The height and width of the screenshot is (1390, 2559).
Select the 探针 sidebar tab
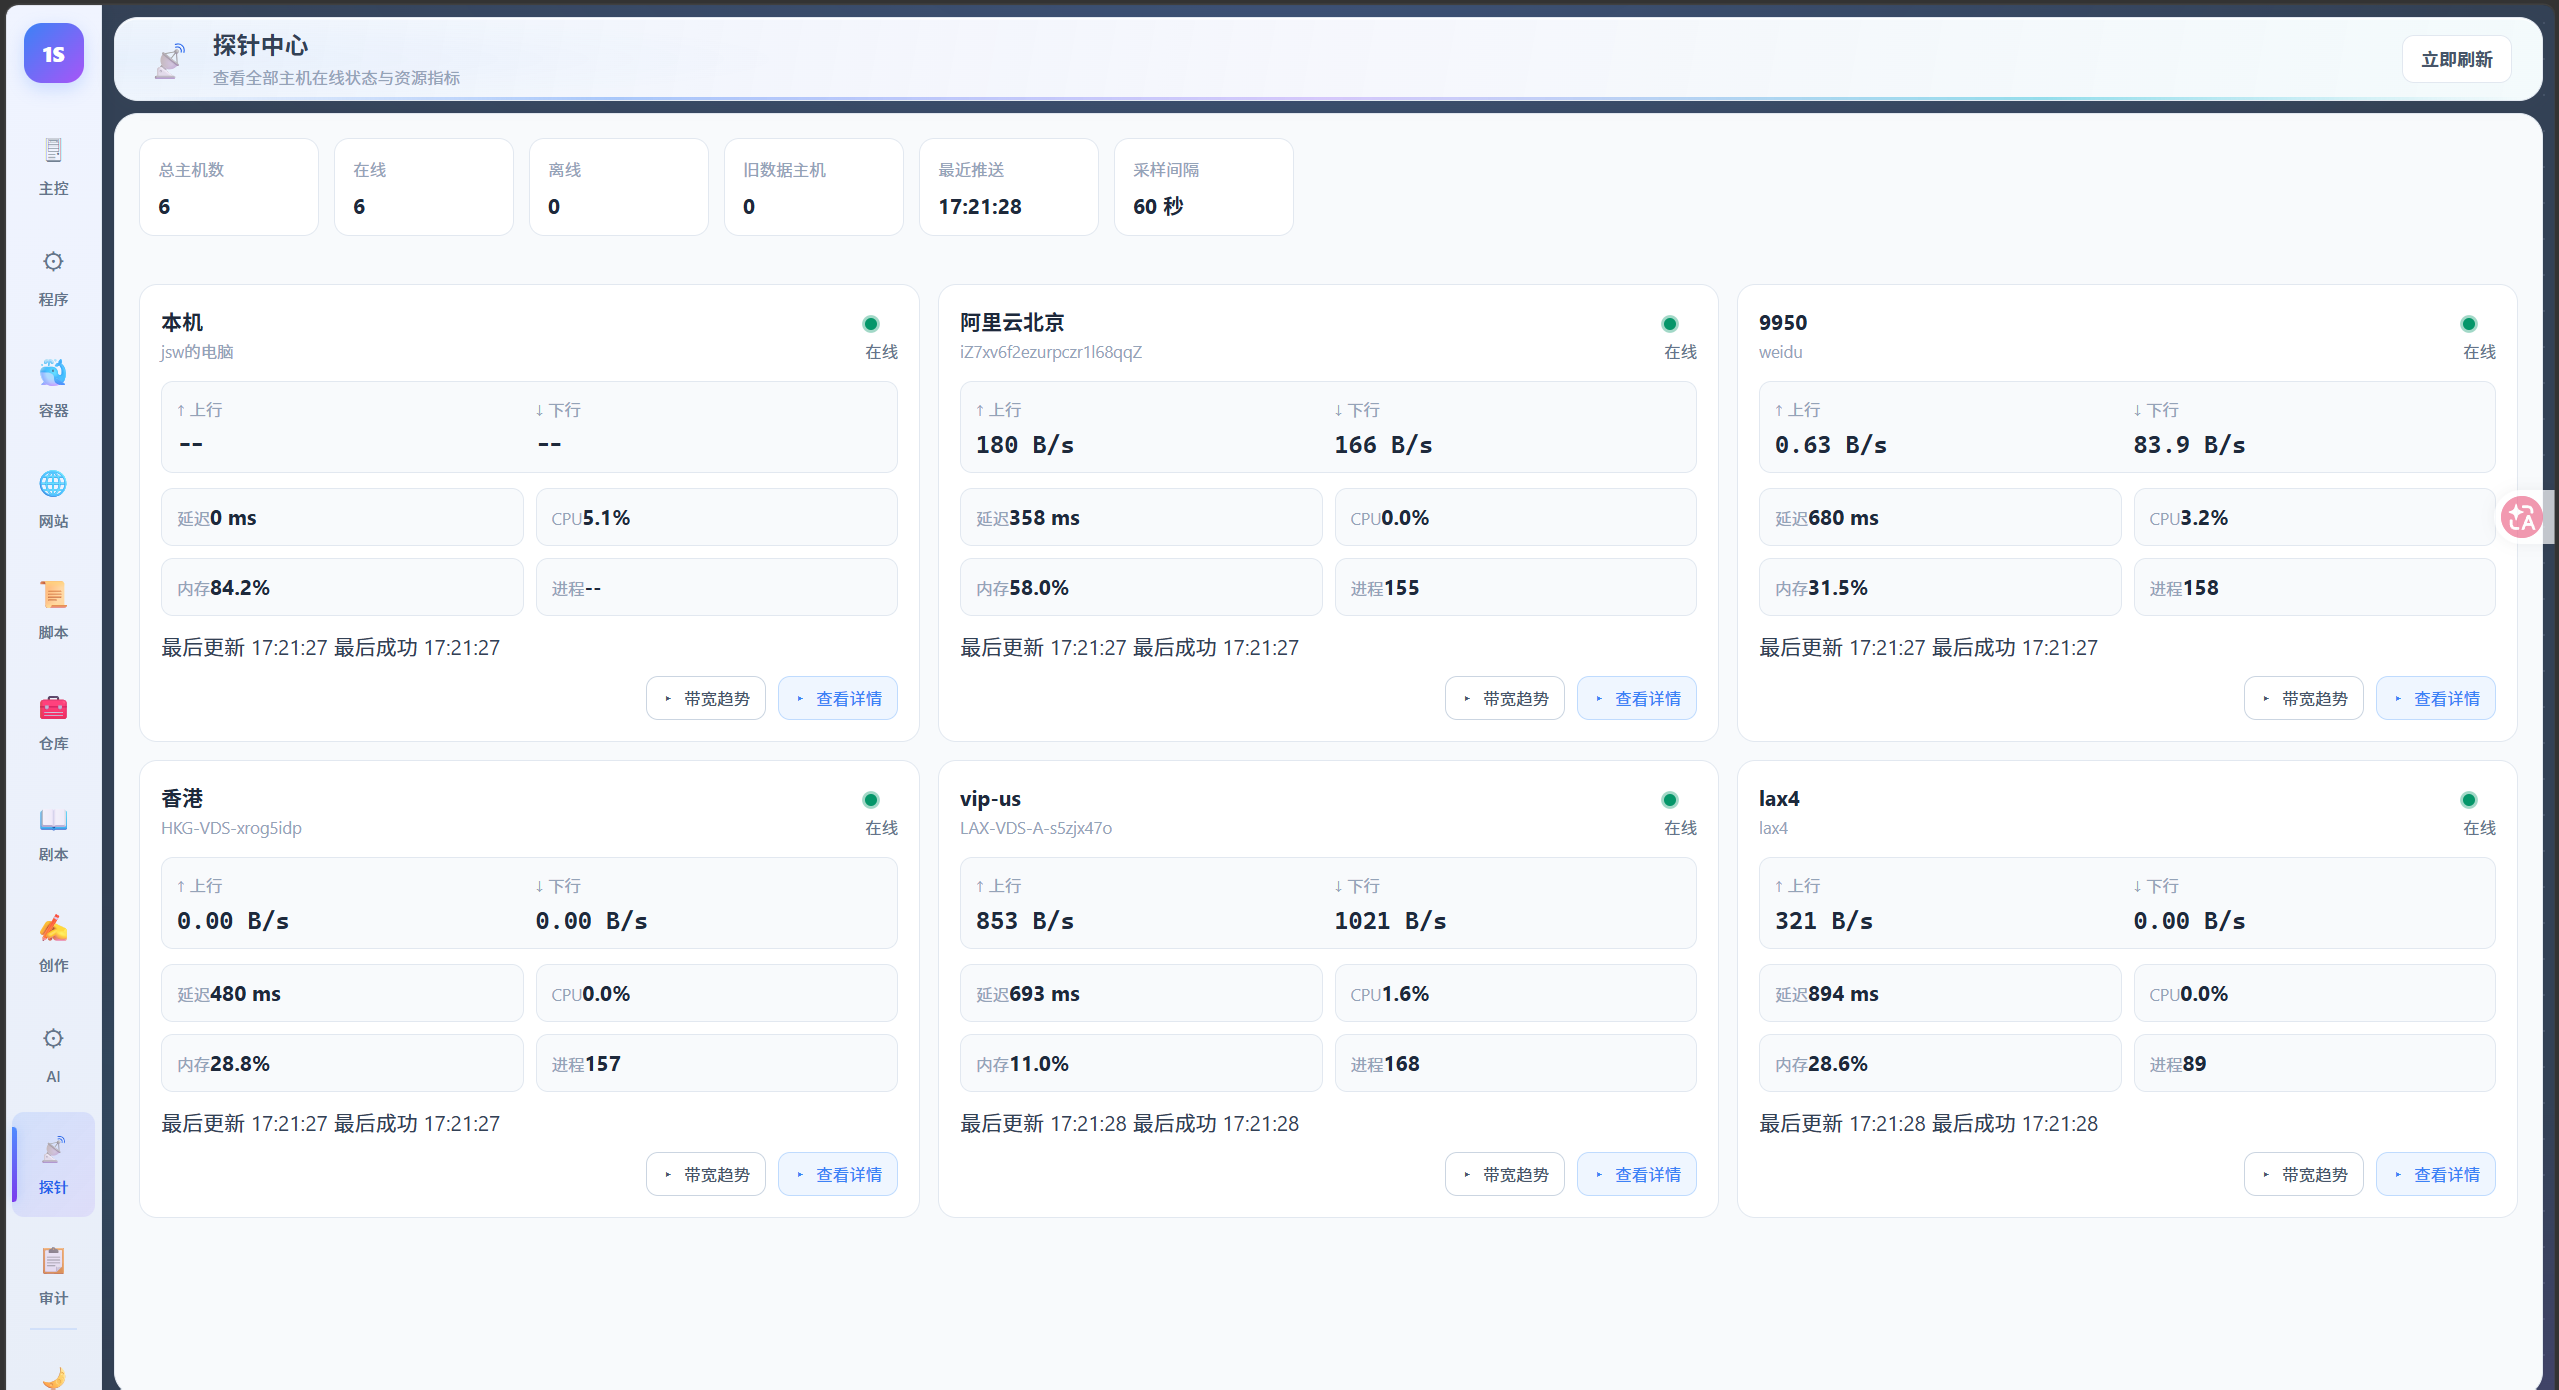[x=53, y=1164]
